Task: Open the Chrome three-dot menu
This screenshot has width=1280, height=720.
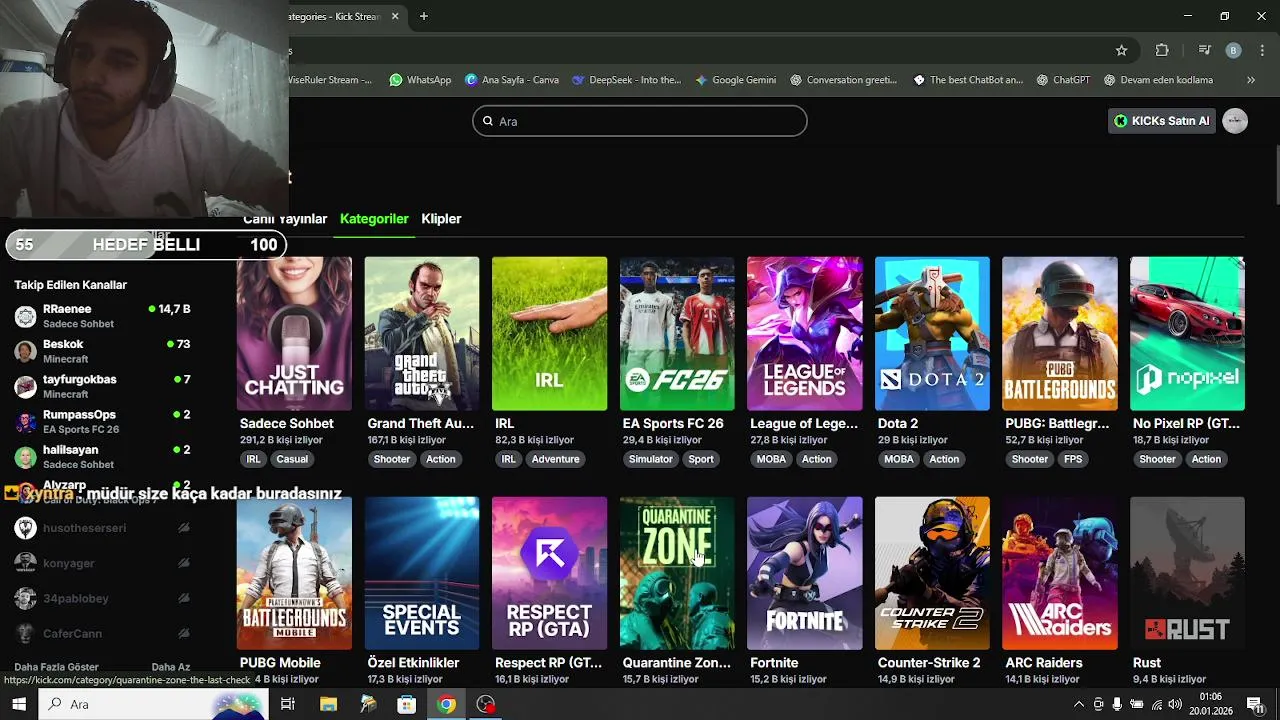Action: (1264, 50)
